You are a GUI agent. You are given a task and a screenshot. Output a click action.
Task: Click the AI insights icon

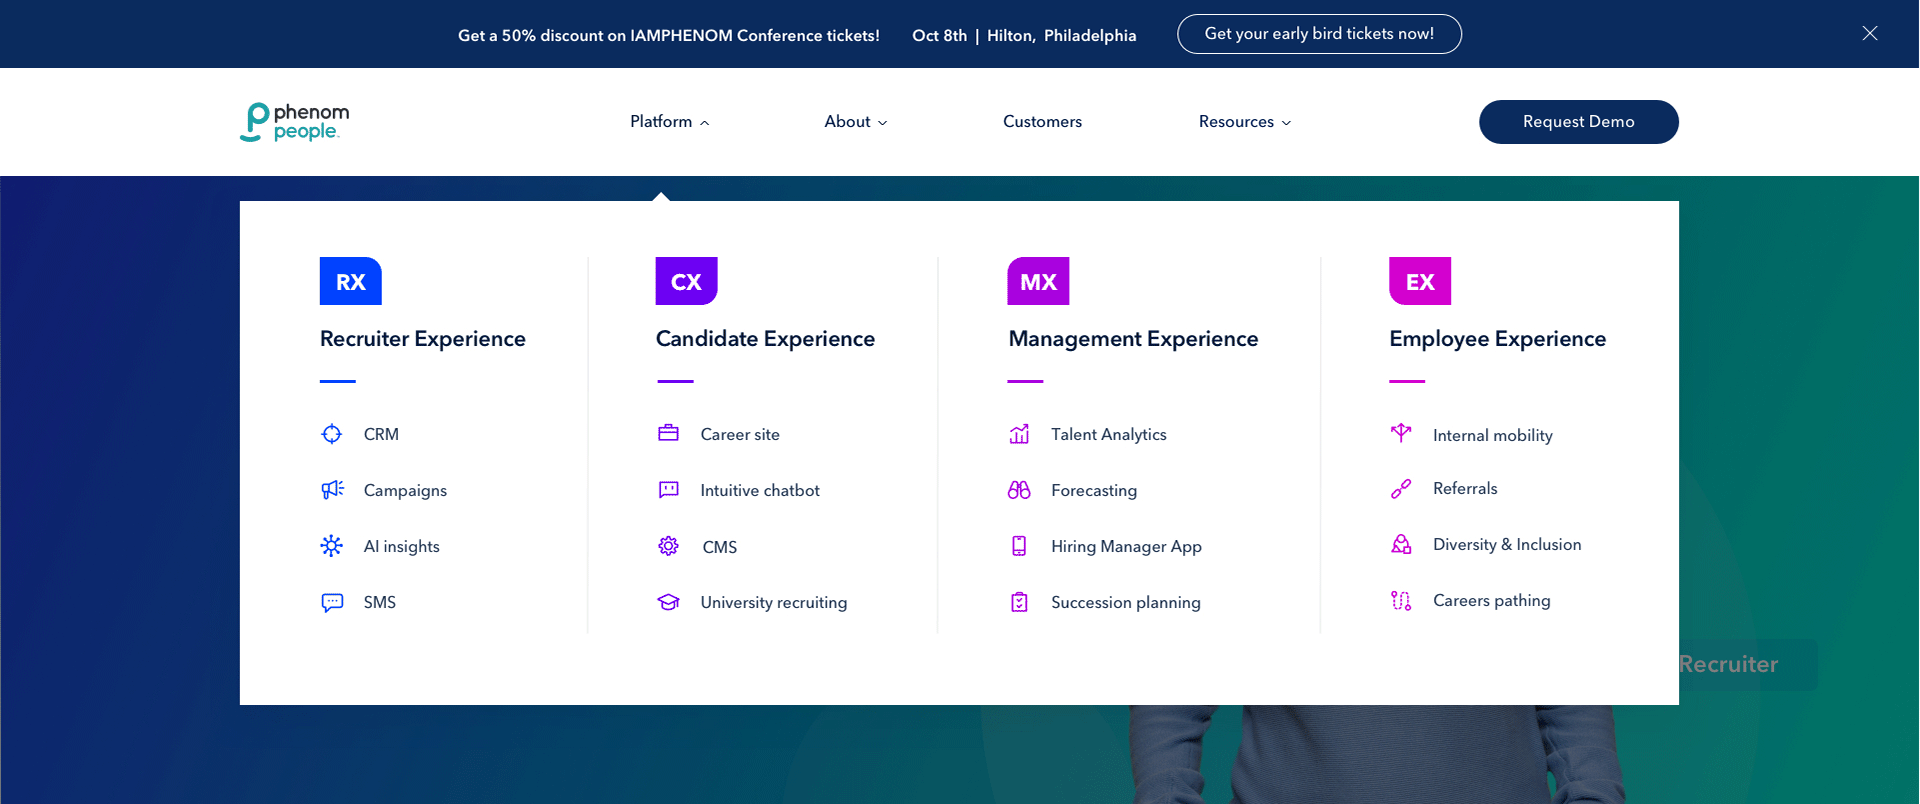(332, 546)
